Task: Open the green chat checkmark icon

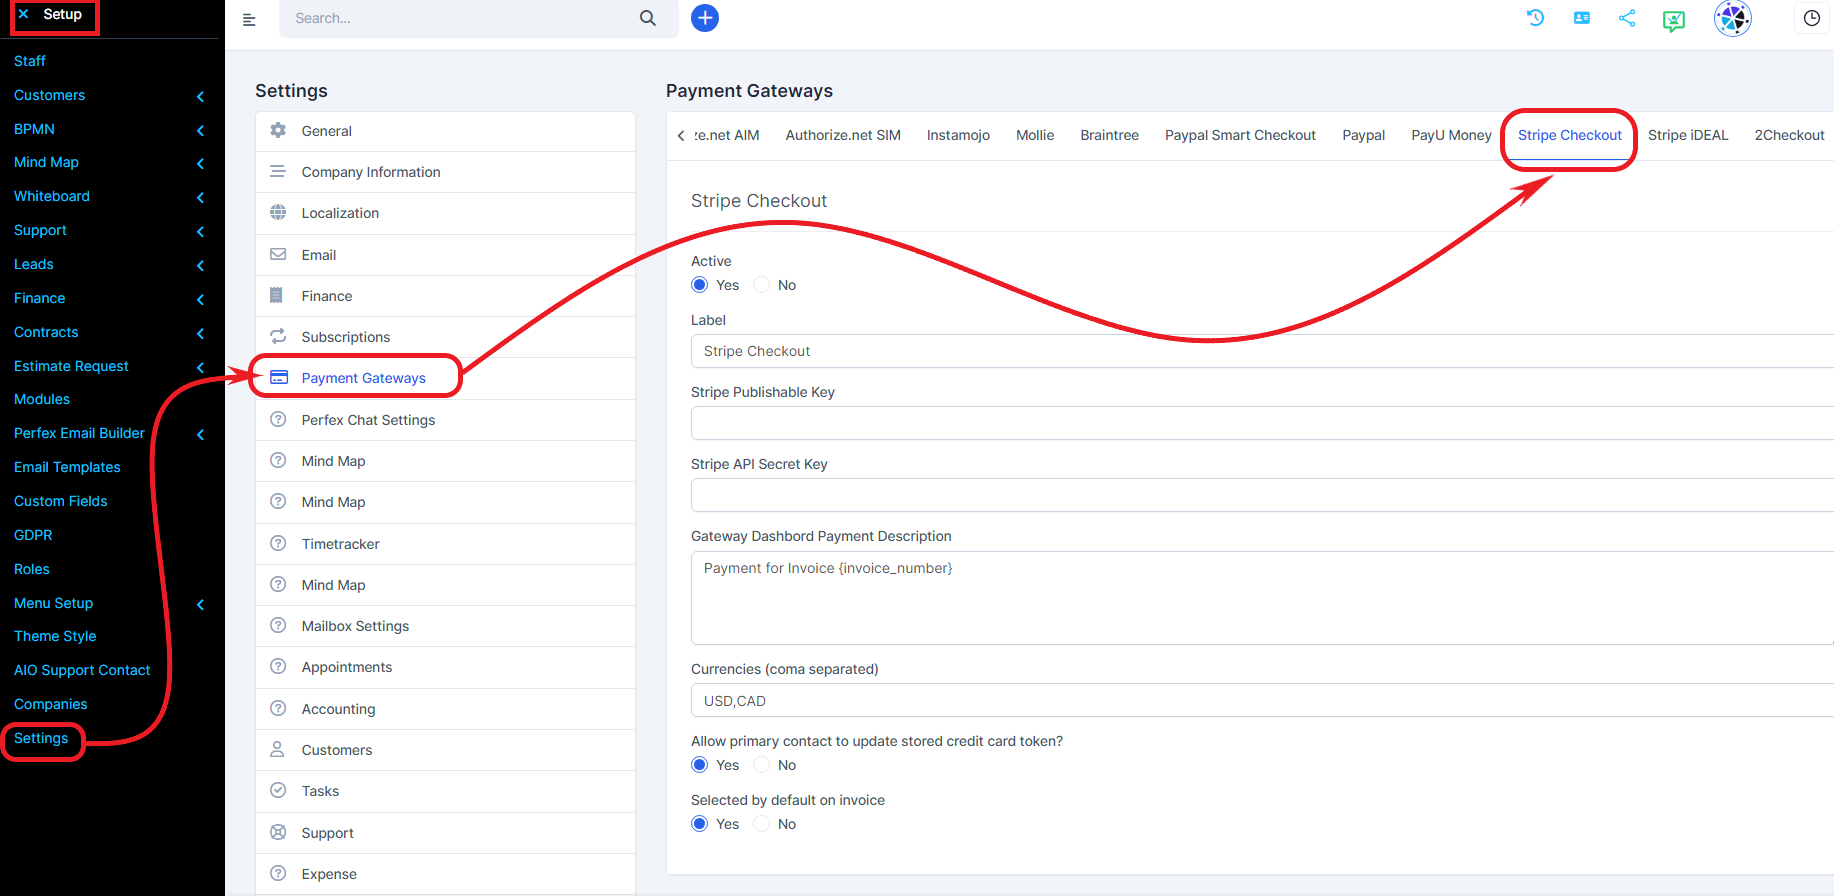Action: point(1674,20)
